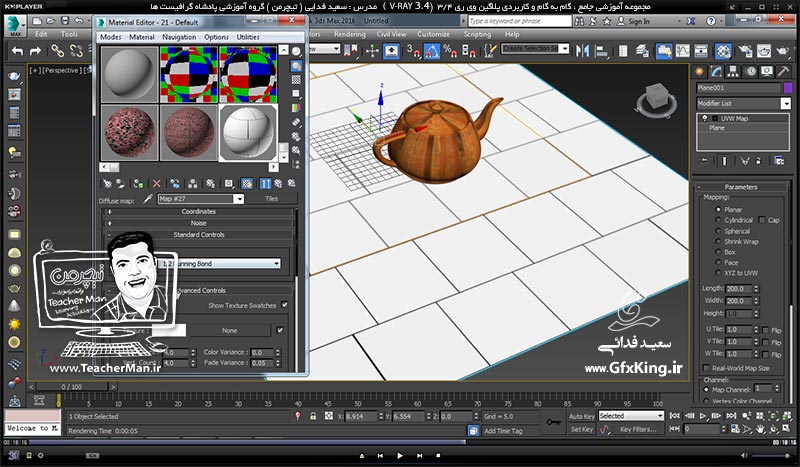Click the Mirror tool icon
The width and height of the screenshot is (800, 467).
[x=583, y=51]
